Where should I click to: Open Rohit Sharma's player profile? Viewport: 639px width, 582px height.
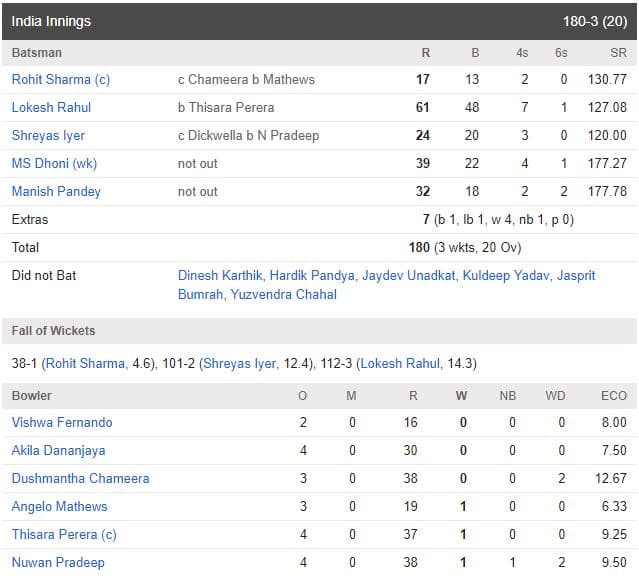tap(50, 79)
